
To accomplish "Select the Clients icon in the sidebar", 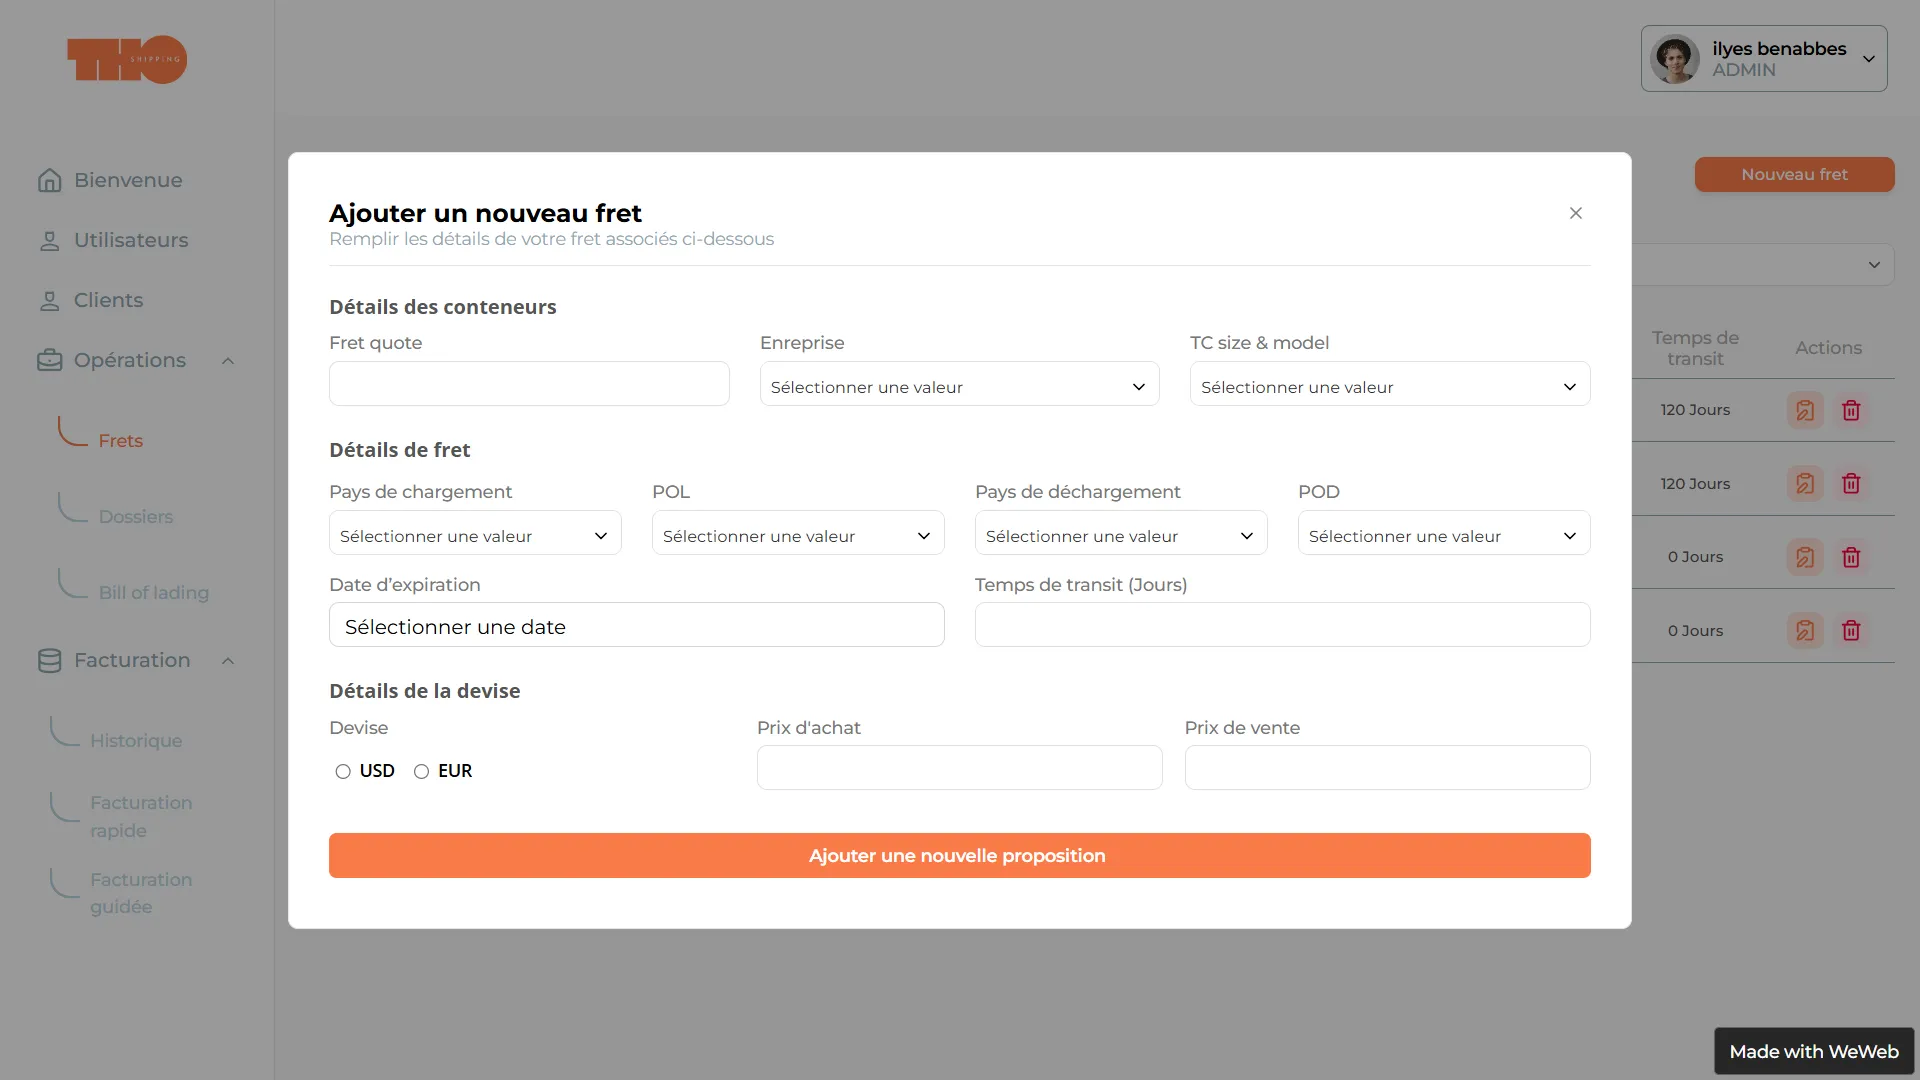I will (50, 300).
